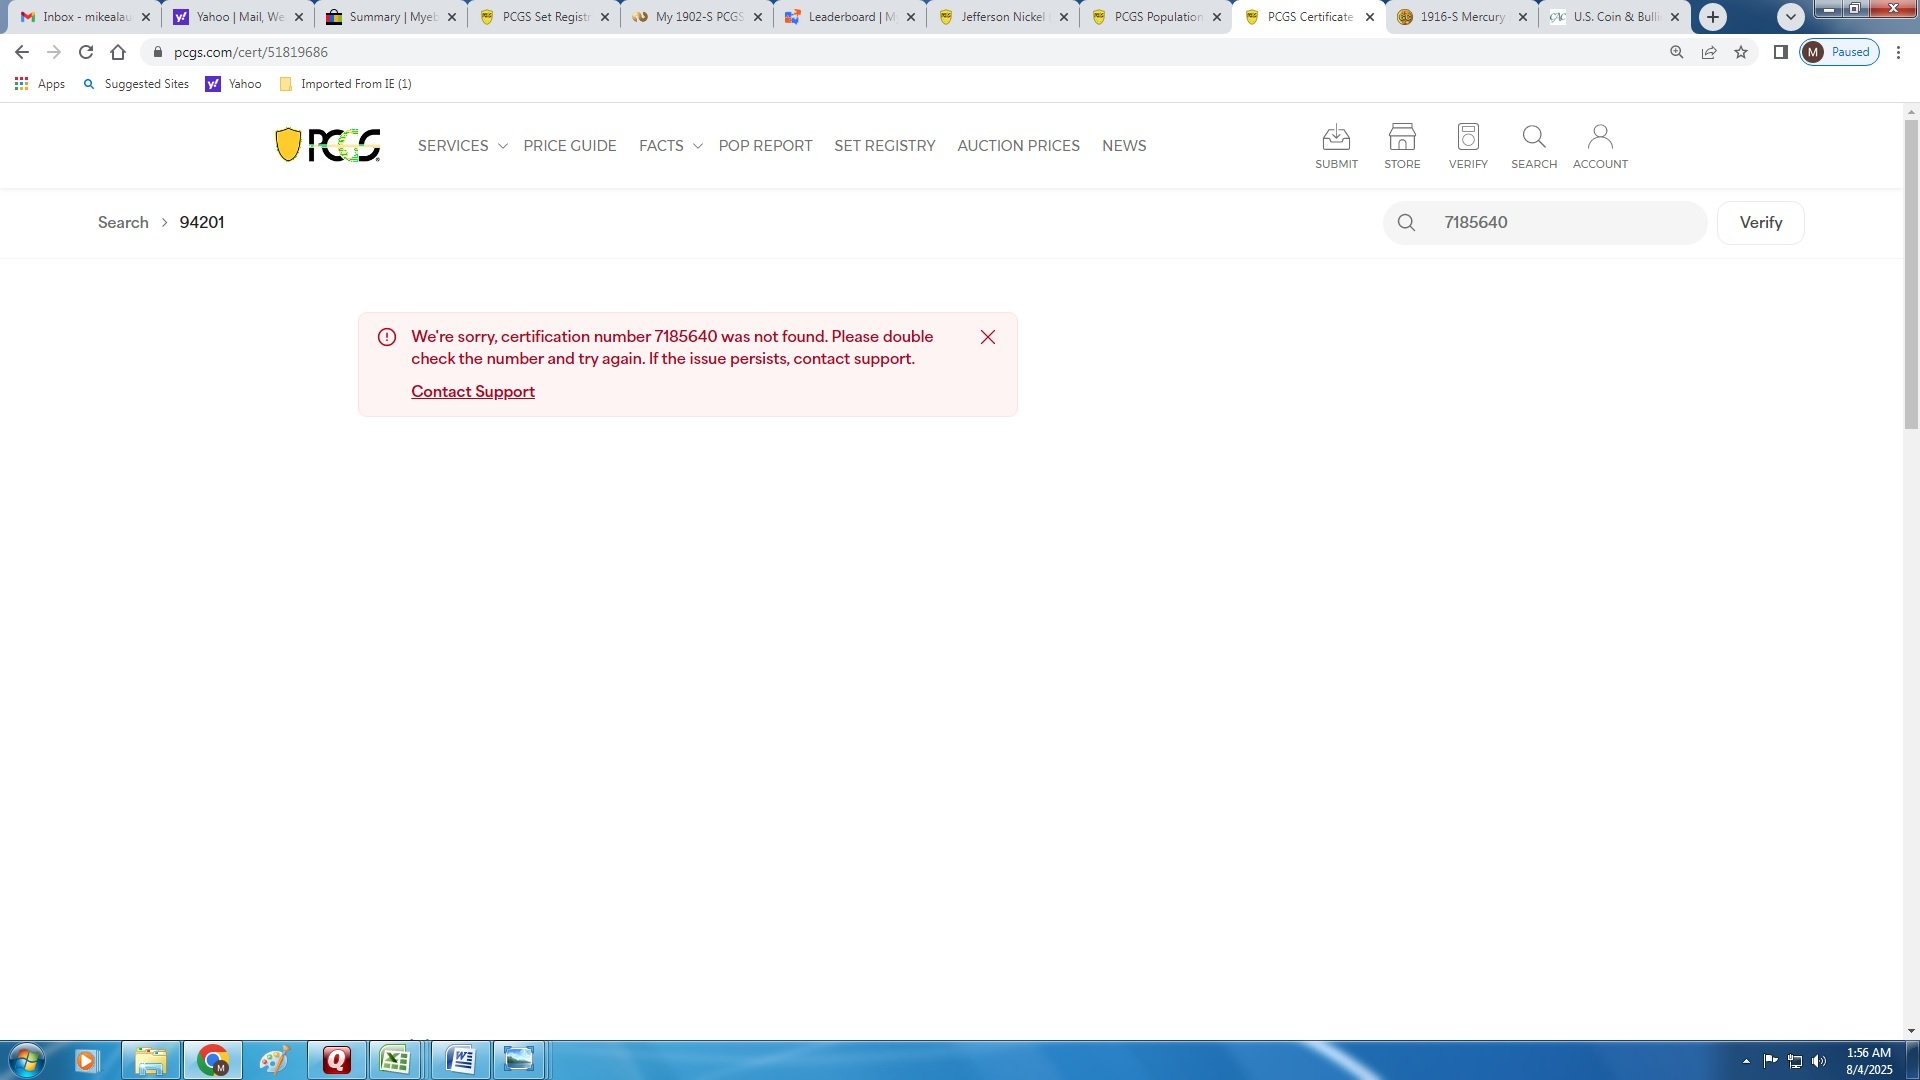Click the Verify button
Screen dimensions: 1920x1080
click(x=1760, y=222)
